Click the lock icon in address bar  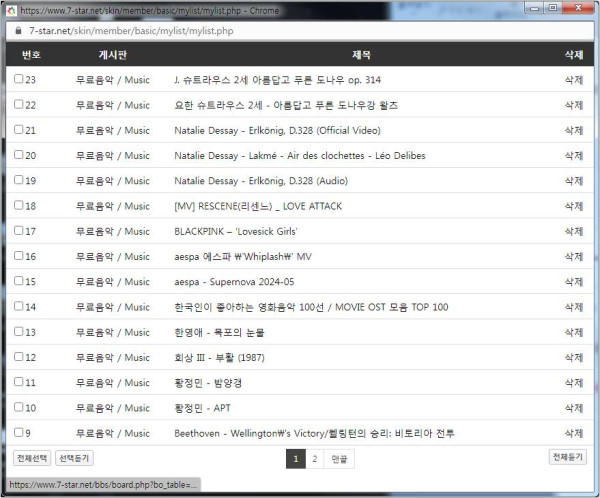17,31
